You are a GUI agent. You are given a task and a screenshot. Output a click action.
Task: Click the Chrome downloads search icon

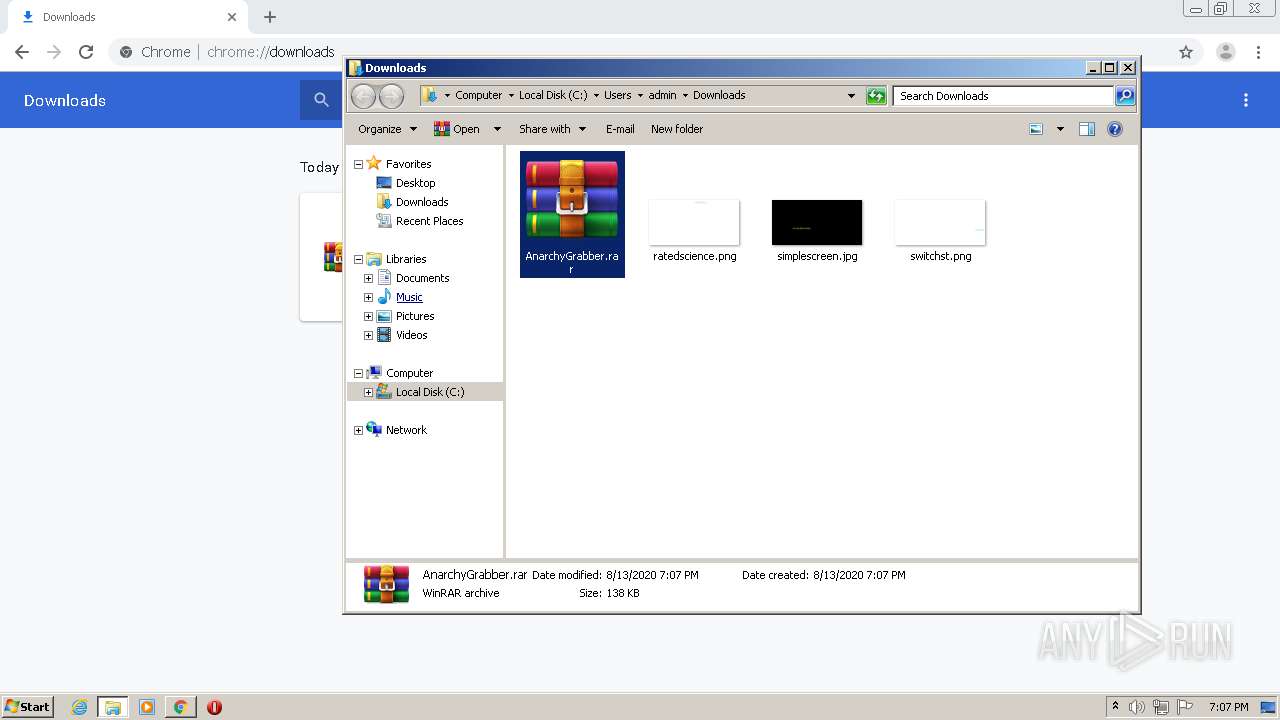click(x=321, y=100)
